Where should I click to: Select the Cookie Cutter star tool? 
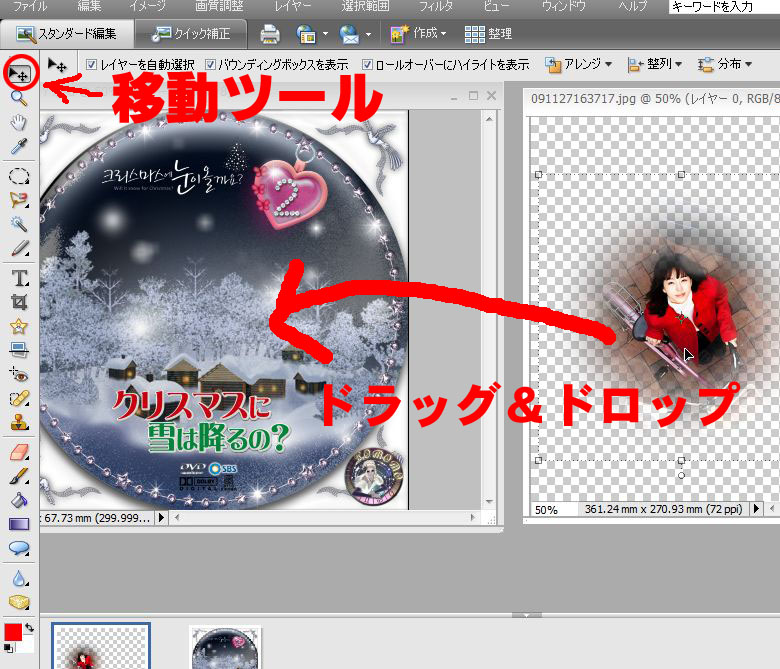coord(19,326)
